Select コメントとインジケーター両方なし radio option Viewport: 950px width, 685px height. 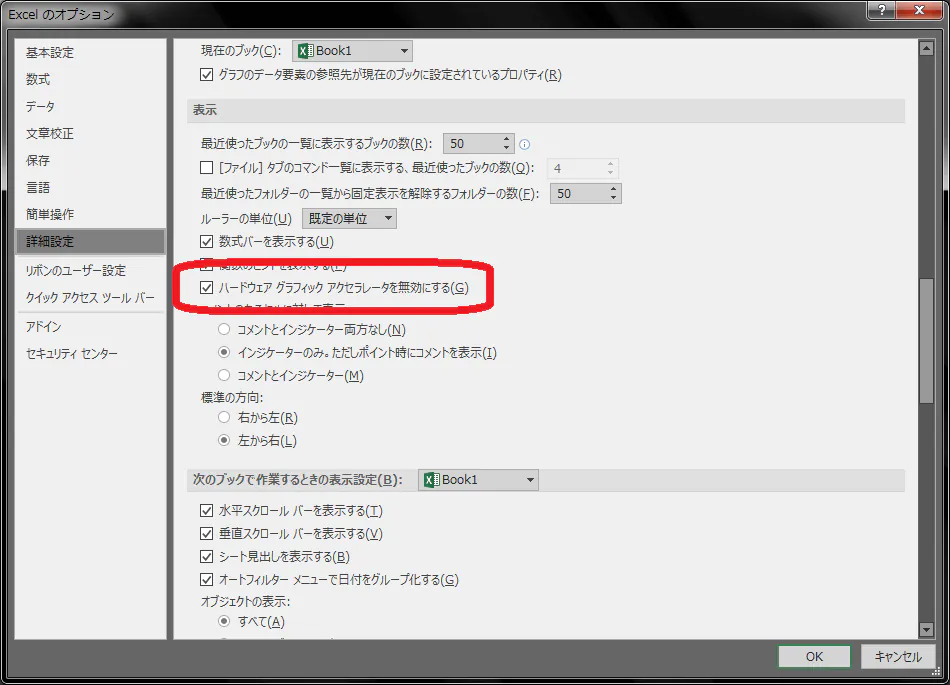click(224, 329)
